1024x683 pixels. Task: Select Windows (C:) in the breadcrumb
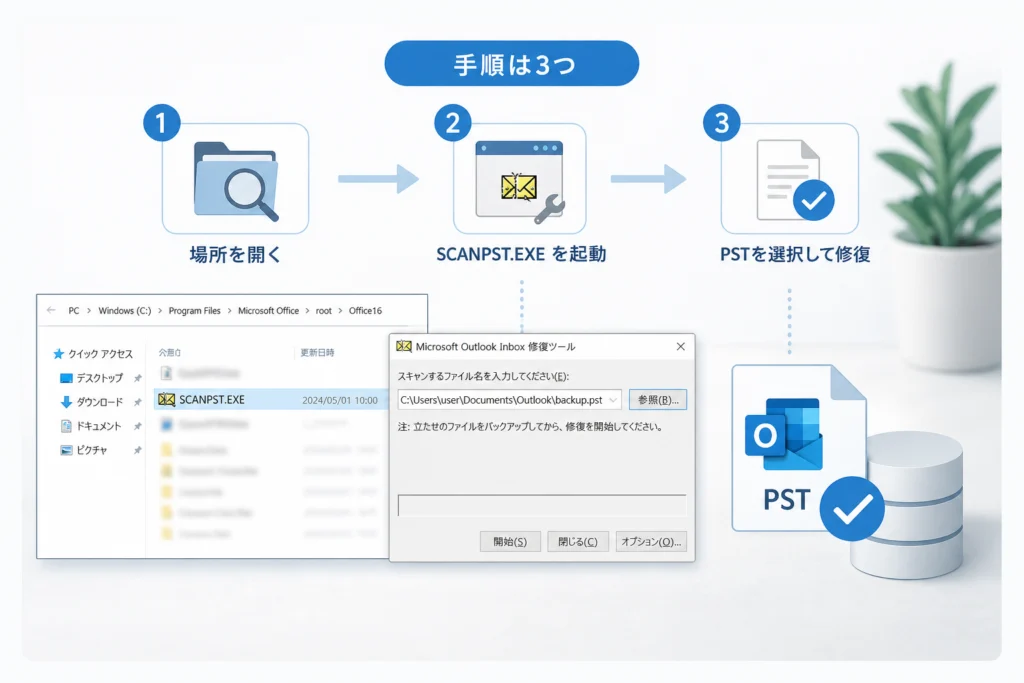[125, 311]
